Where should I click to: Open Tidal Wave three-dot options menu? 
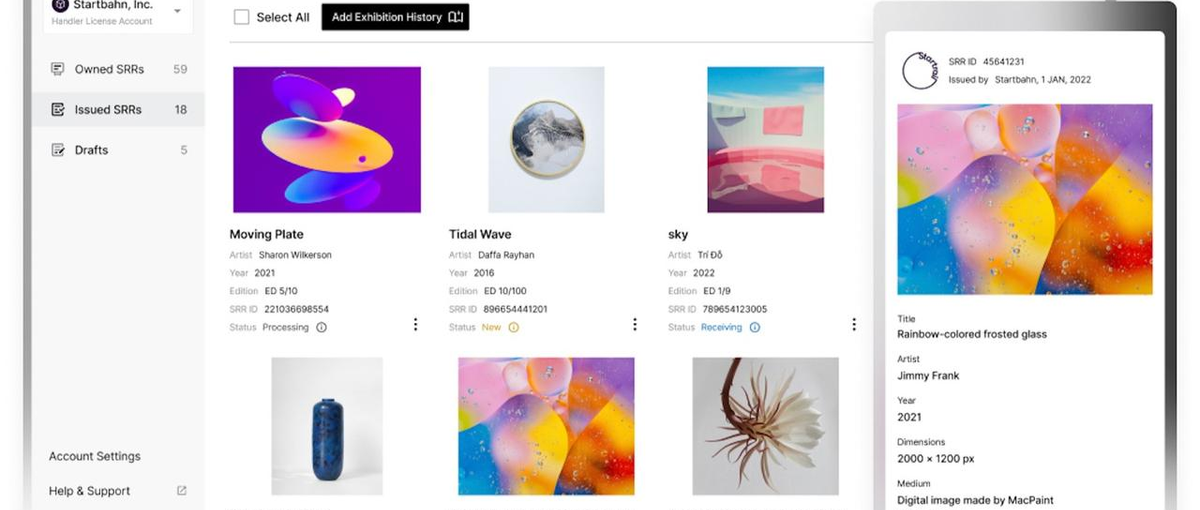click(x=635, y=324)
